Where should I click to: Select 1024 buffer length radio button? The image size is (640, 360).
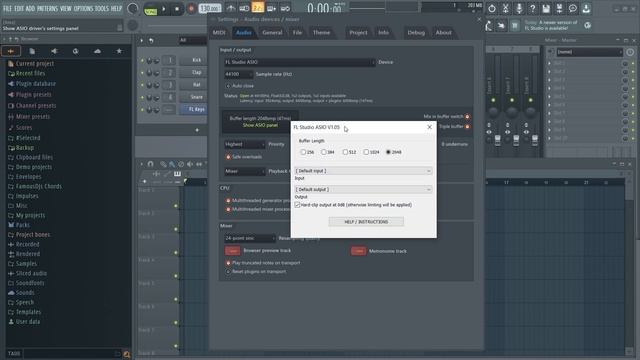[366, 152]
